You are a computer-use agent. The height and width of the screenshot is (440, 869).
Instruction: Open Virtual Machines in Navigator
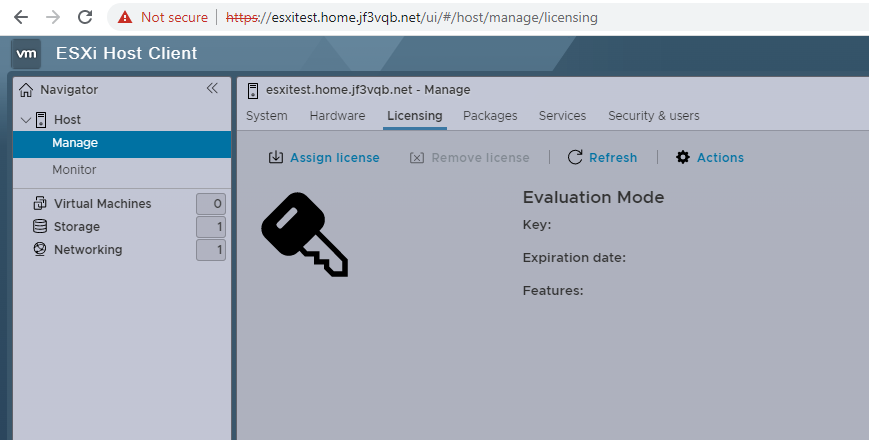coord(103,204)
